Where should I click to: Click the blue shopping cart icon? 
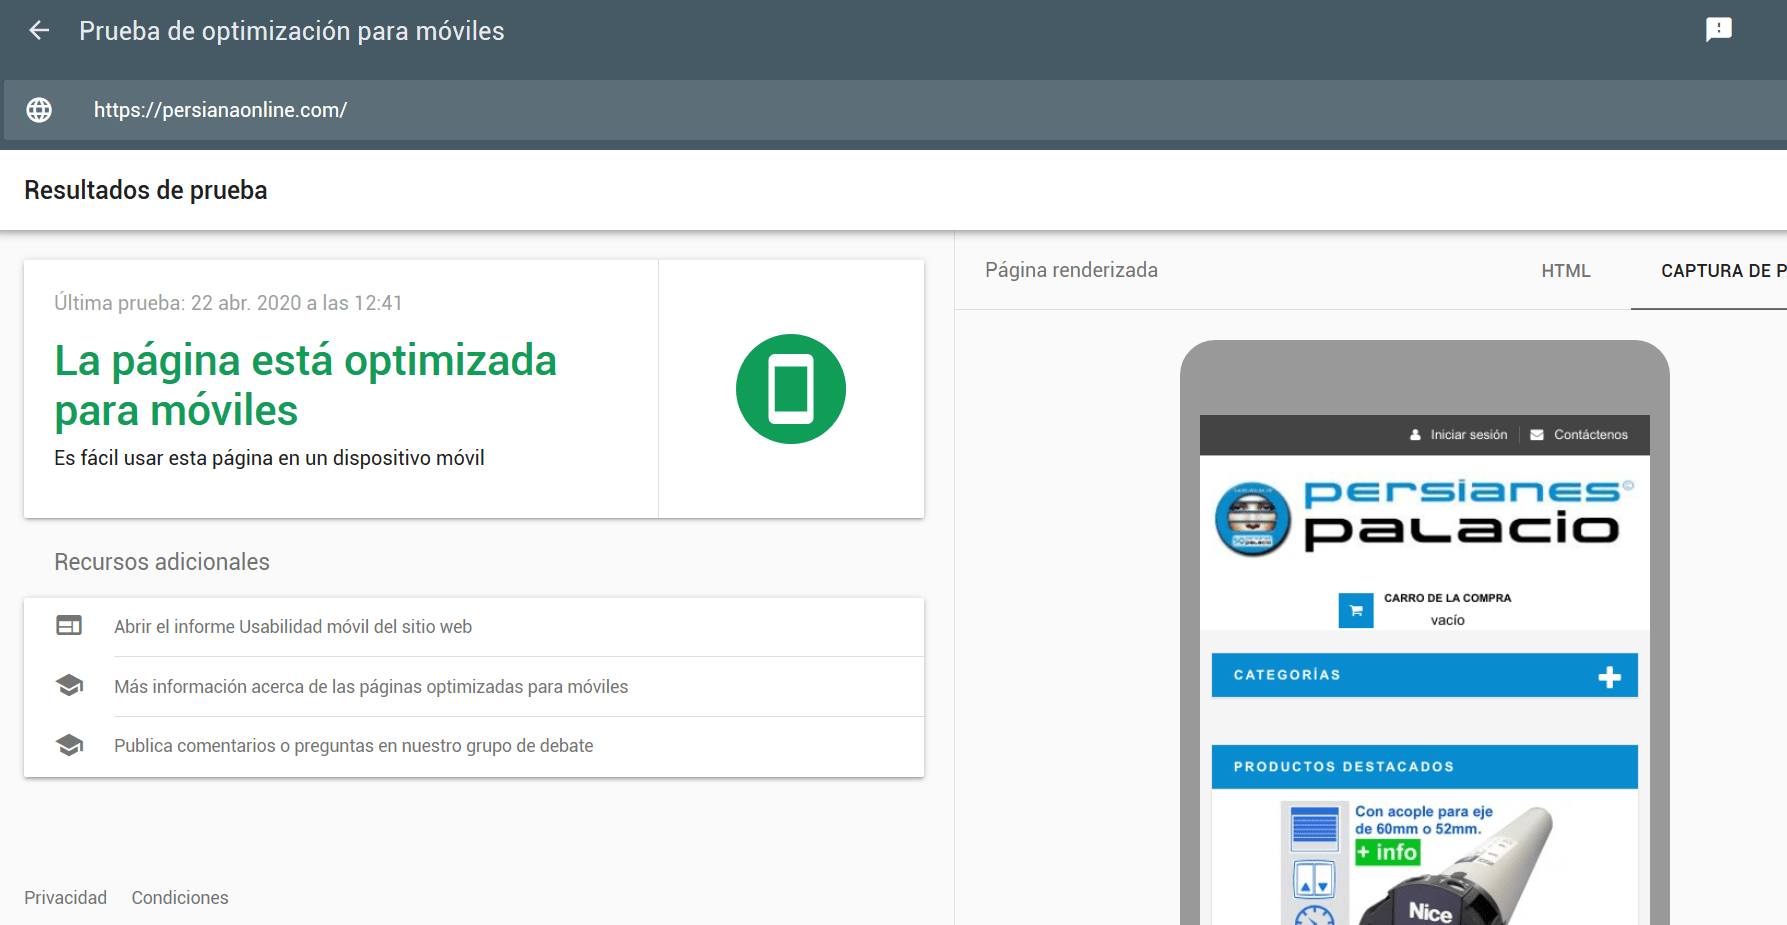click(x=1356, y=610)
